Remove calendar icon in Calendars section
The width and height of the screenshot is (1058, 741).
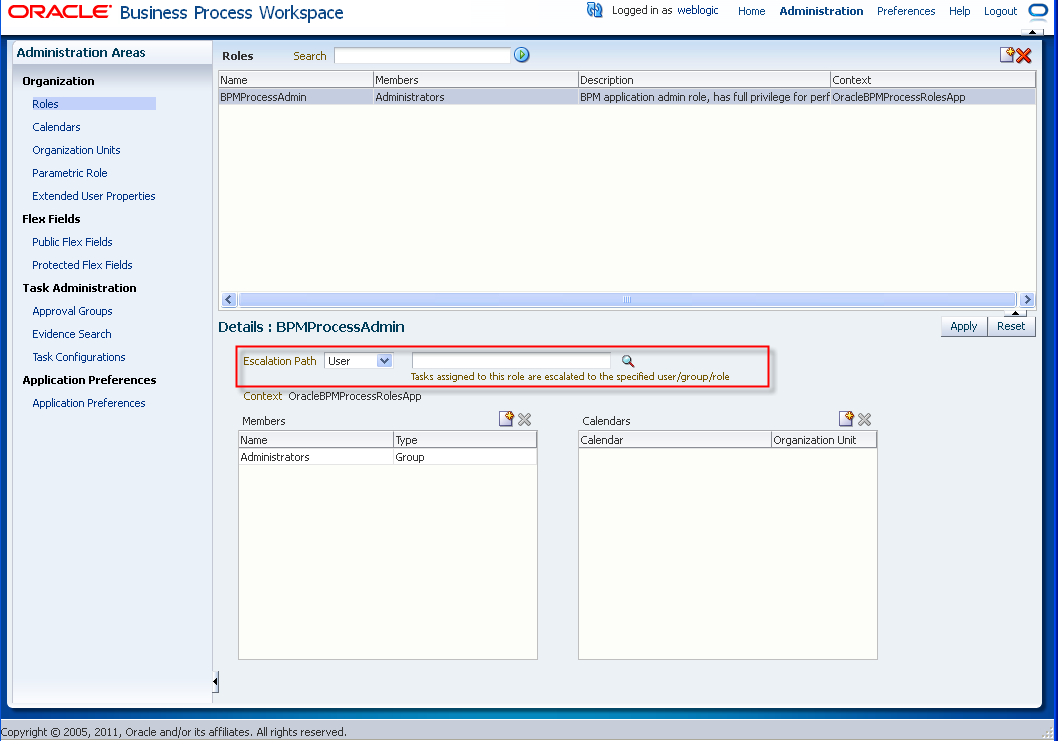[864, 420]
